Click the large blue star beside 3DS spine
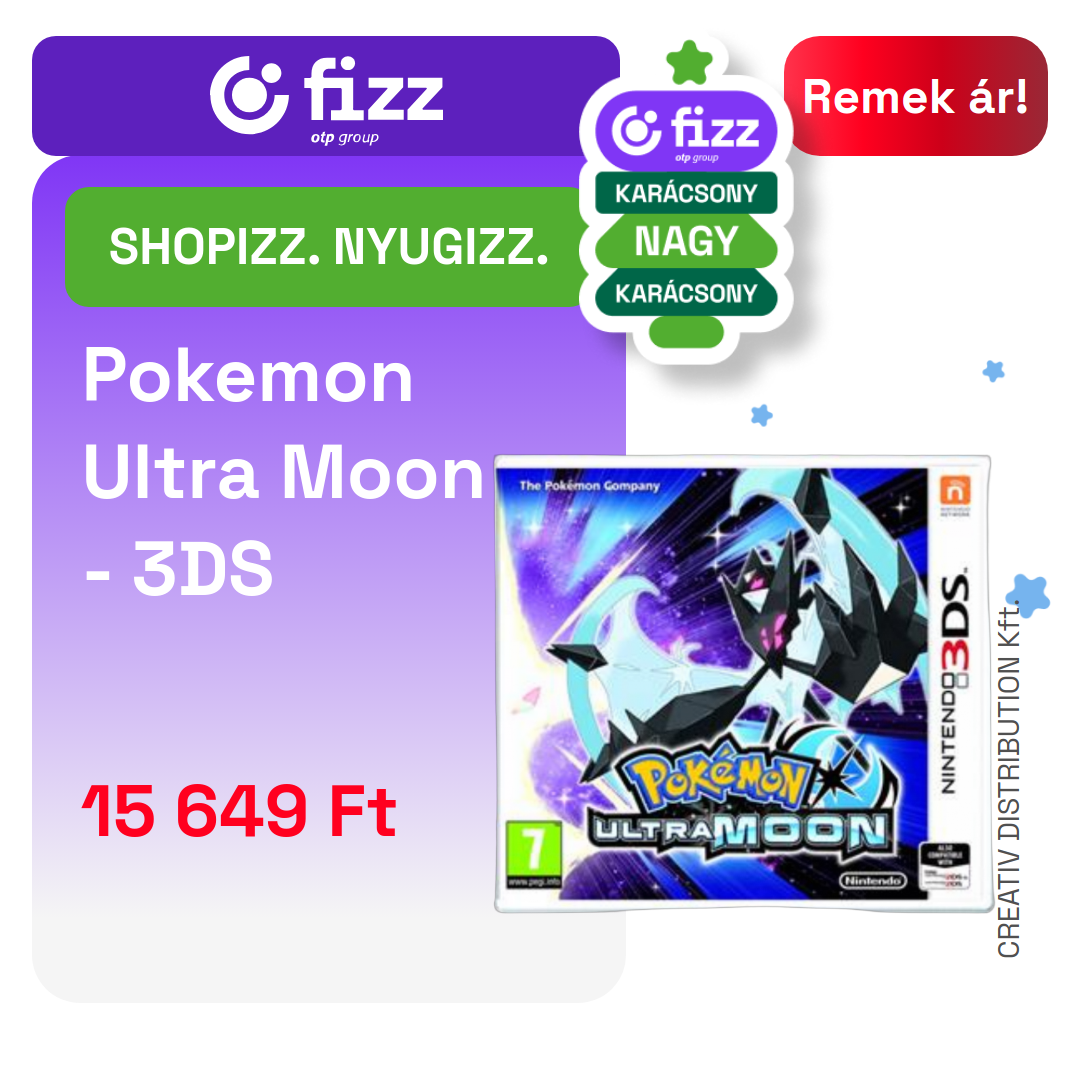This screenshot has height=1080, width=1080. 1029,595
